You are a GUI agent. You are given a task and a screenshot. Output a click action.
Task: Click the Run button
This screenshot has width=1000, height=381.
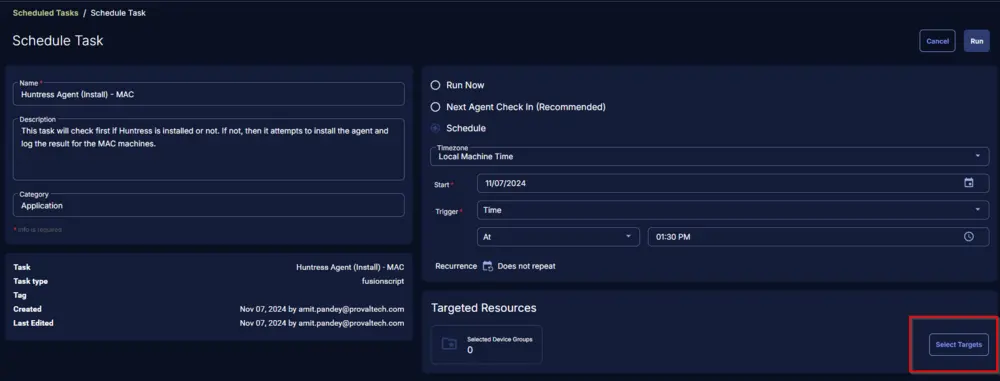click(x=976, y=41)
